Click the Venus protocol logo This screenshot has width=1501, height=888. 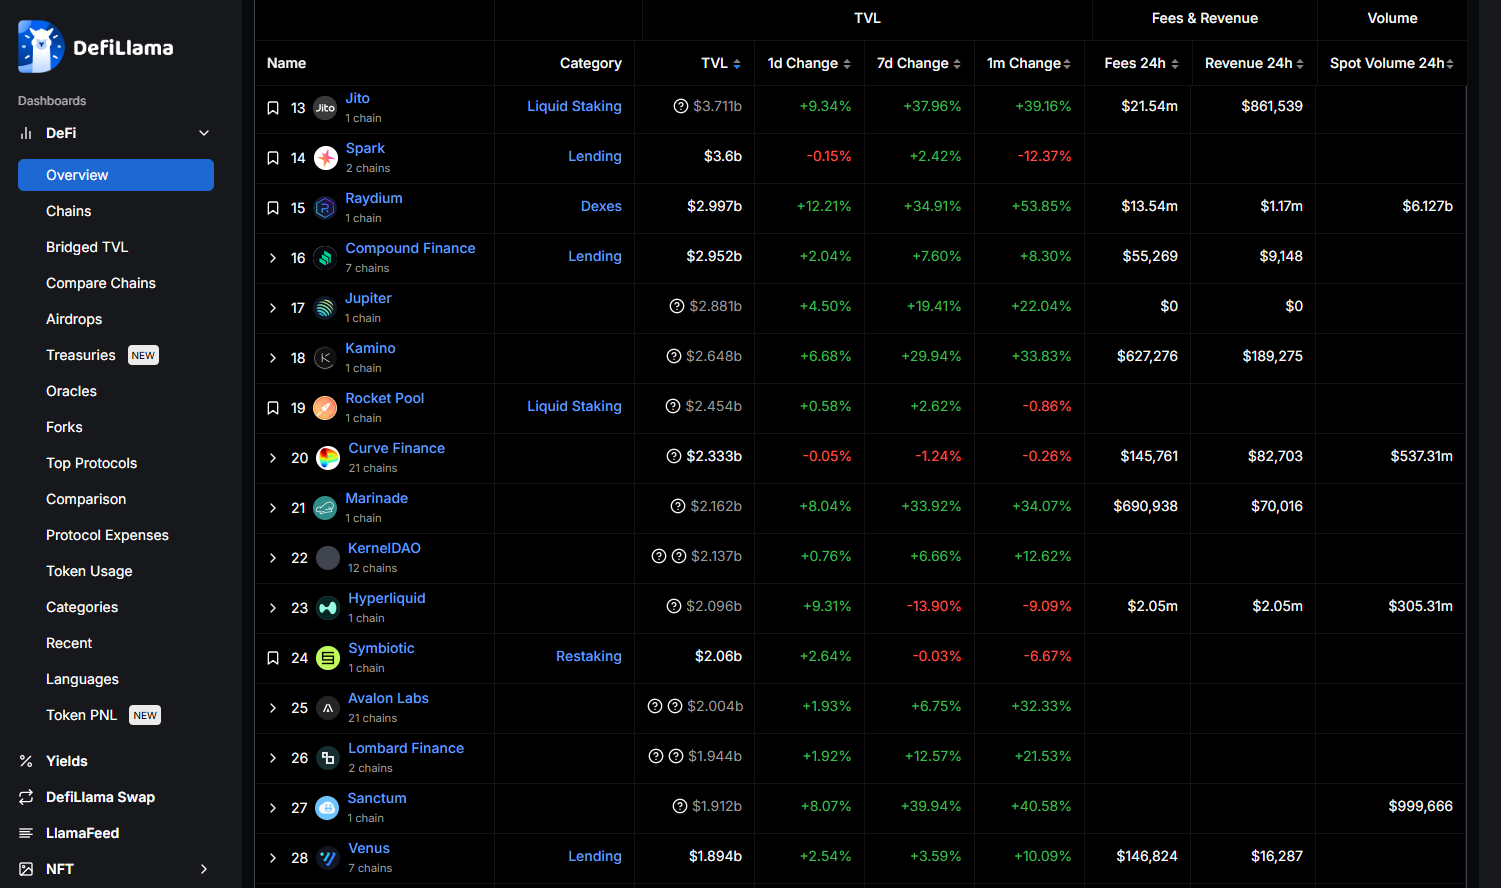pyautogui.click(x=328, y=858)
